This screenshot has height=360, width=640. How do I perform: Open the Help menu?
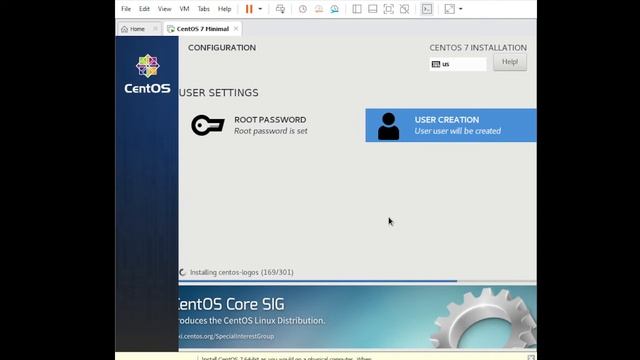(x=224, y=9)
